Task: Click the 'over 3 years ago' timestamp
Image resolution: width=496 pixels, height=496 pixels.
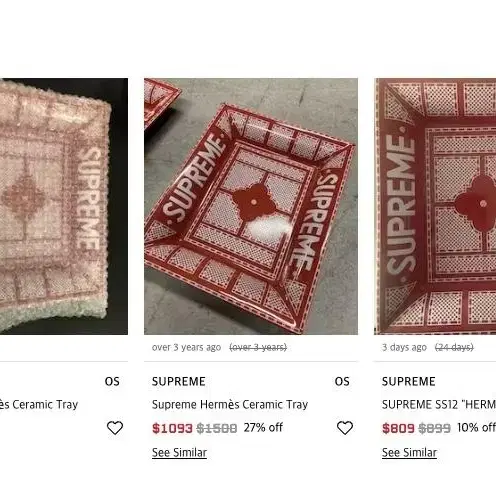Action: click(x=186, y=347)
